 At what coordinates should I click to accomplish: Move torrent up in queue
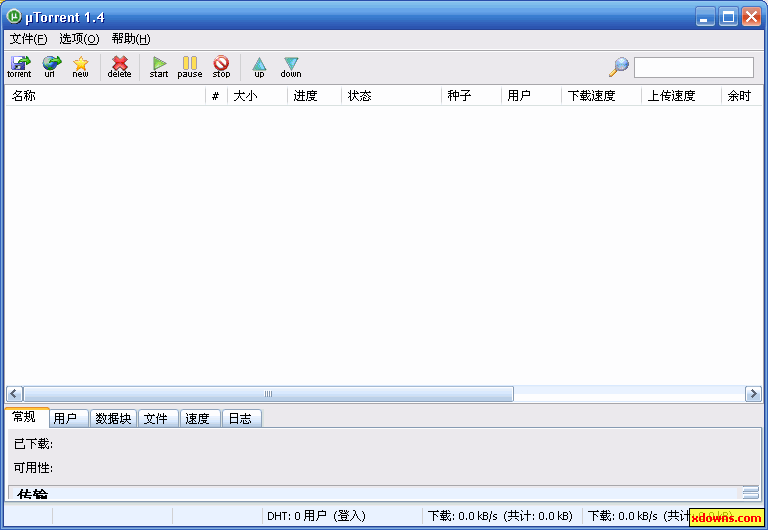[x=259, y=67]
